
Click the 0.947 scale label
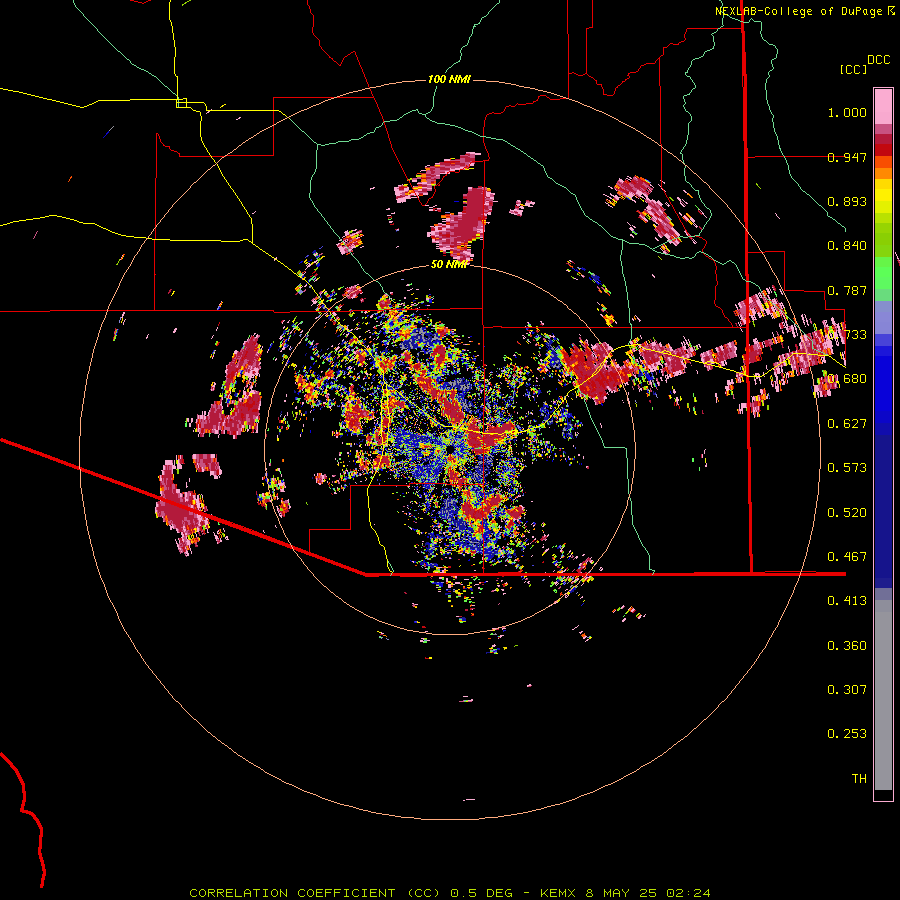click(847, 157)
